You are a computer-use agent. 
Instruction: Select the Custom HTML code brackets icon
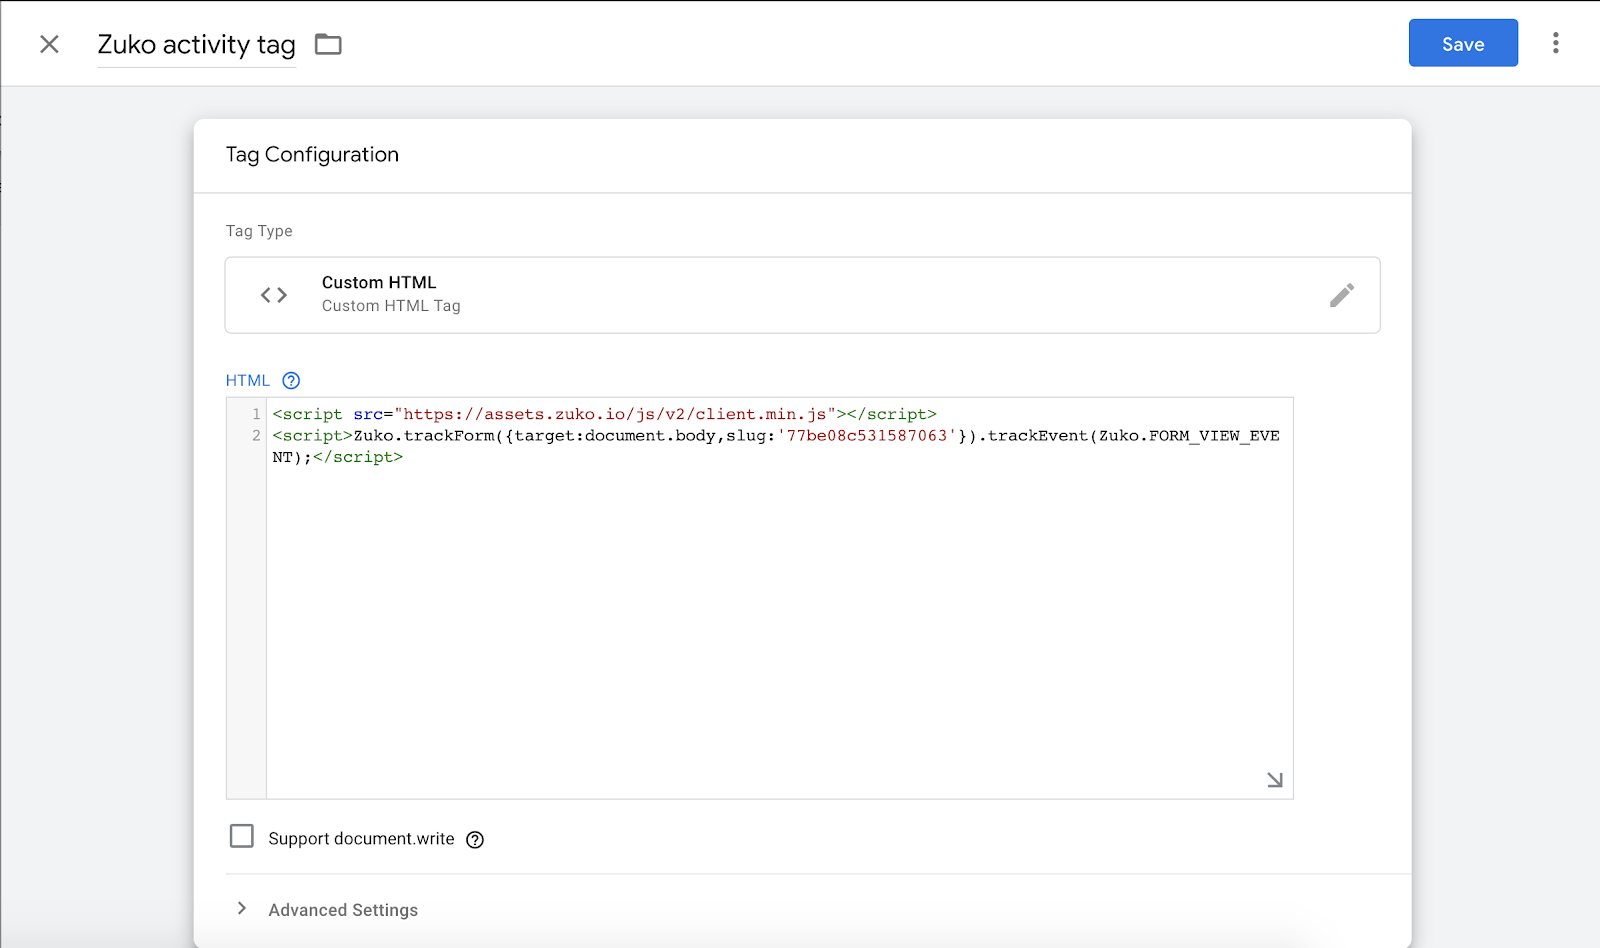pos(272,294)
